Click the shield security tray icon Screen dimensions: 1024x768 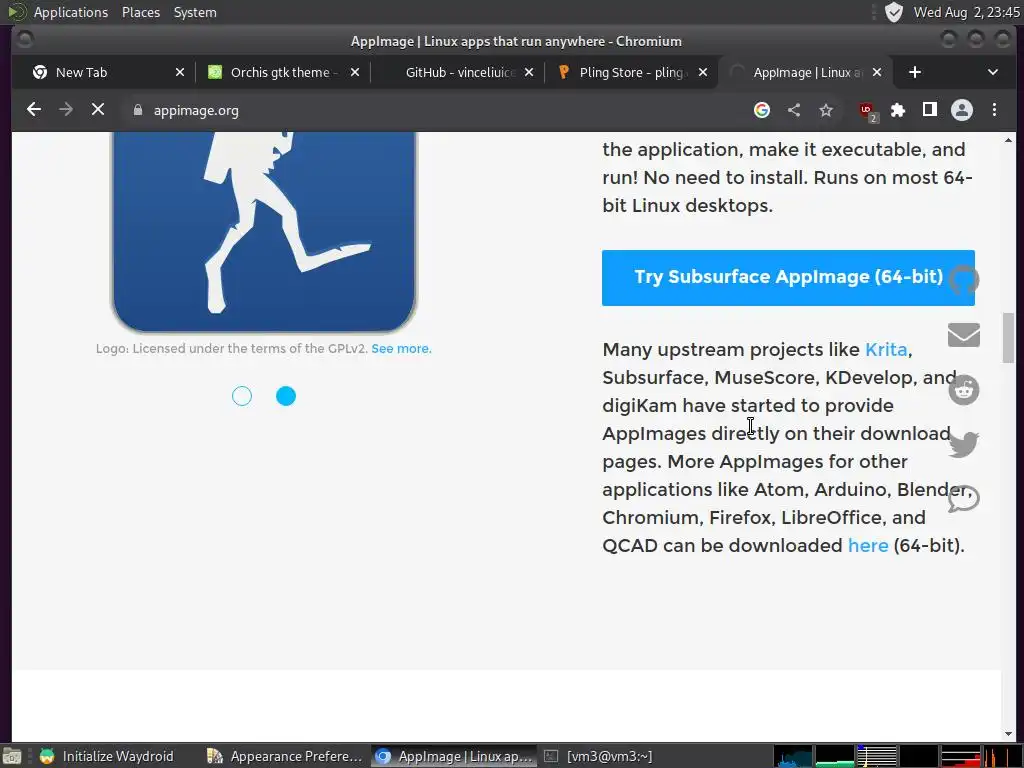(893, 12)
